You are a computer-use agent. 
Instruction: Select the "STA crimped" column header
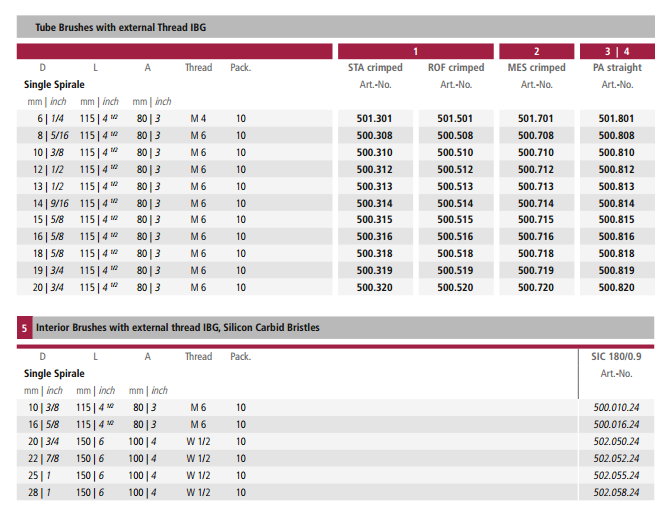(375, 68)
